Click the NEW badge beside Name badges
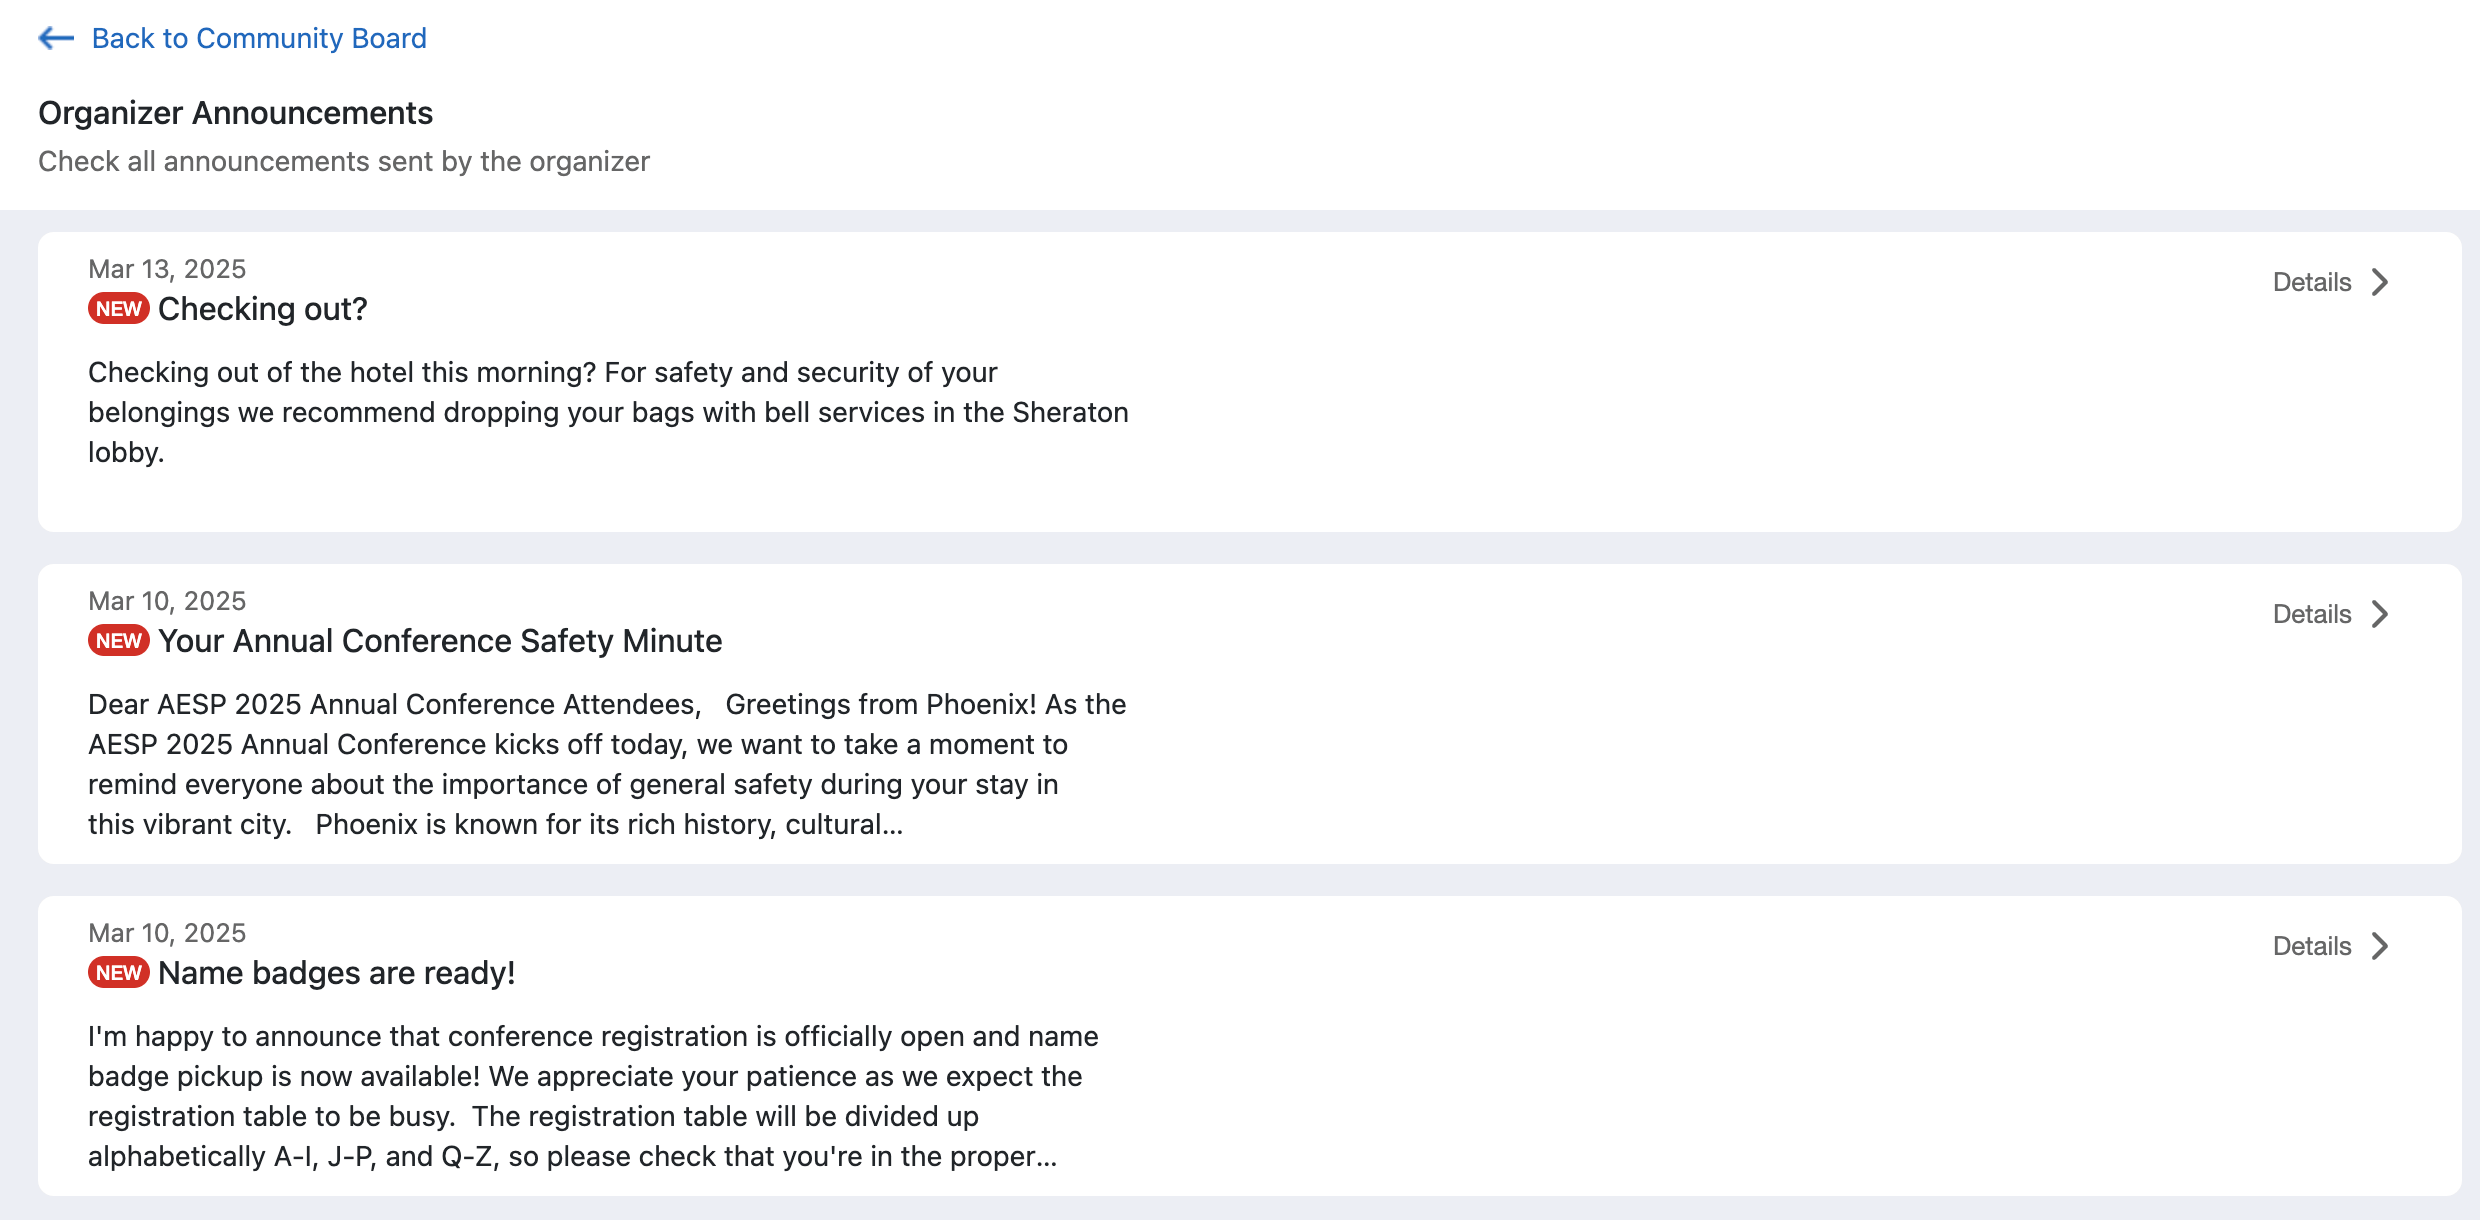Screen dimensions: 2480x1220 pyautogui.click(x=118, y=973)
